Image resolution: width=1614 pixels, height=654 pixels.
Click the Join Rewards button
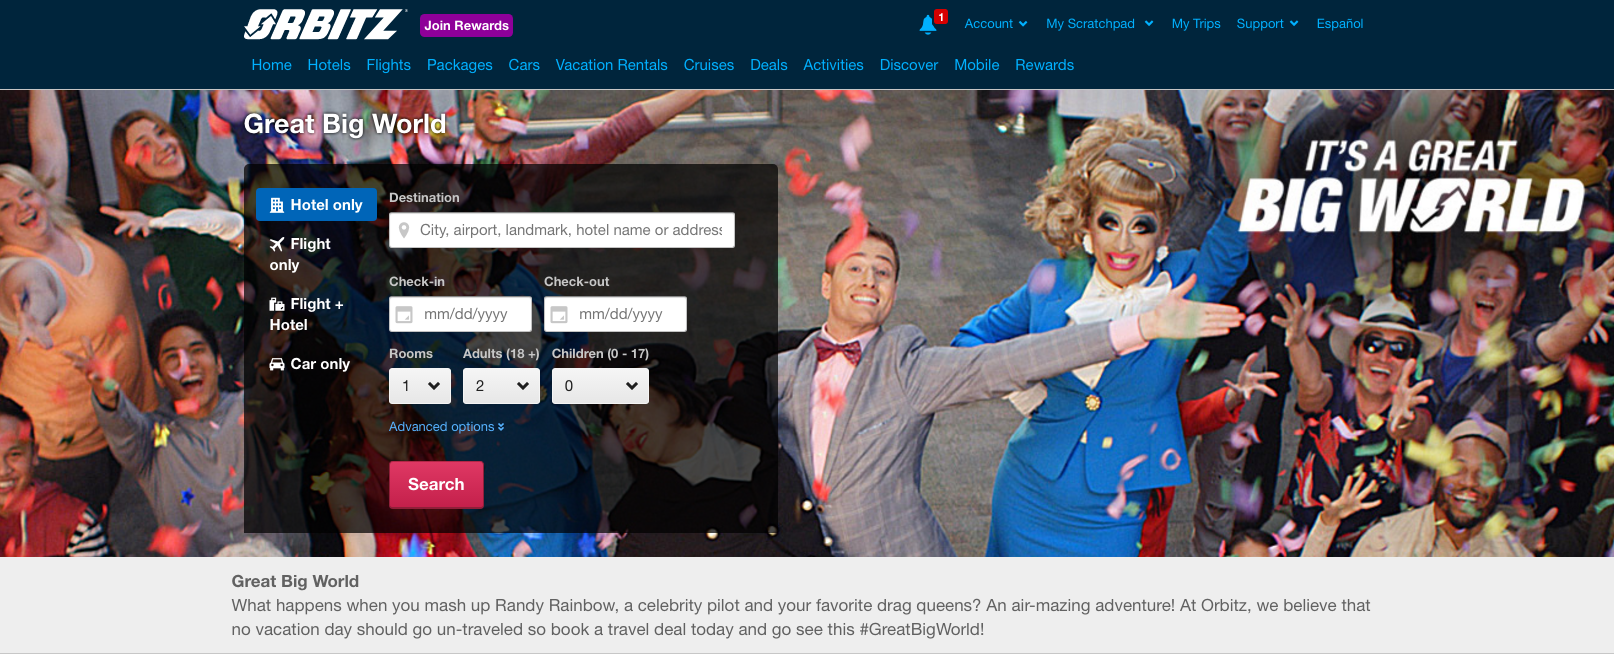[x=466, y=26]
